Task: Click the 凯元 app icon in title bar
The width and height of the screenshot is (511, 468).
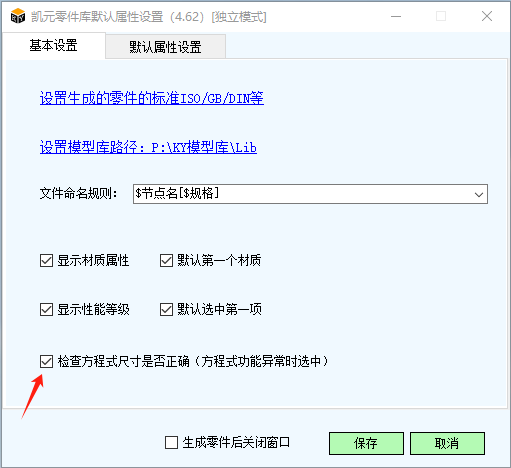Action: tap(18, 16)
